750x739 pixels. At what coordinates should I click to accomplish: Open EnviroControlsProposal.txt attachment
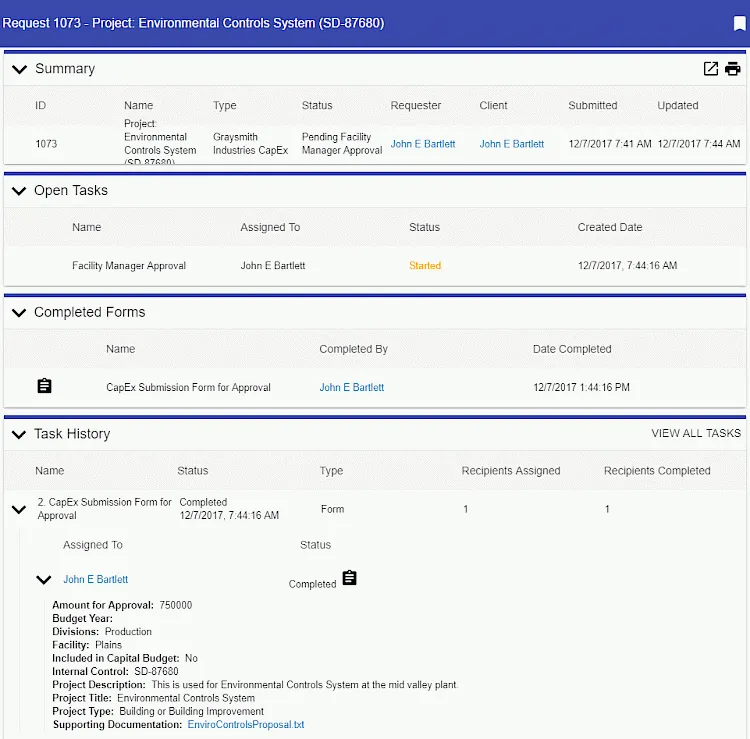(x=245, y=724)
